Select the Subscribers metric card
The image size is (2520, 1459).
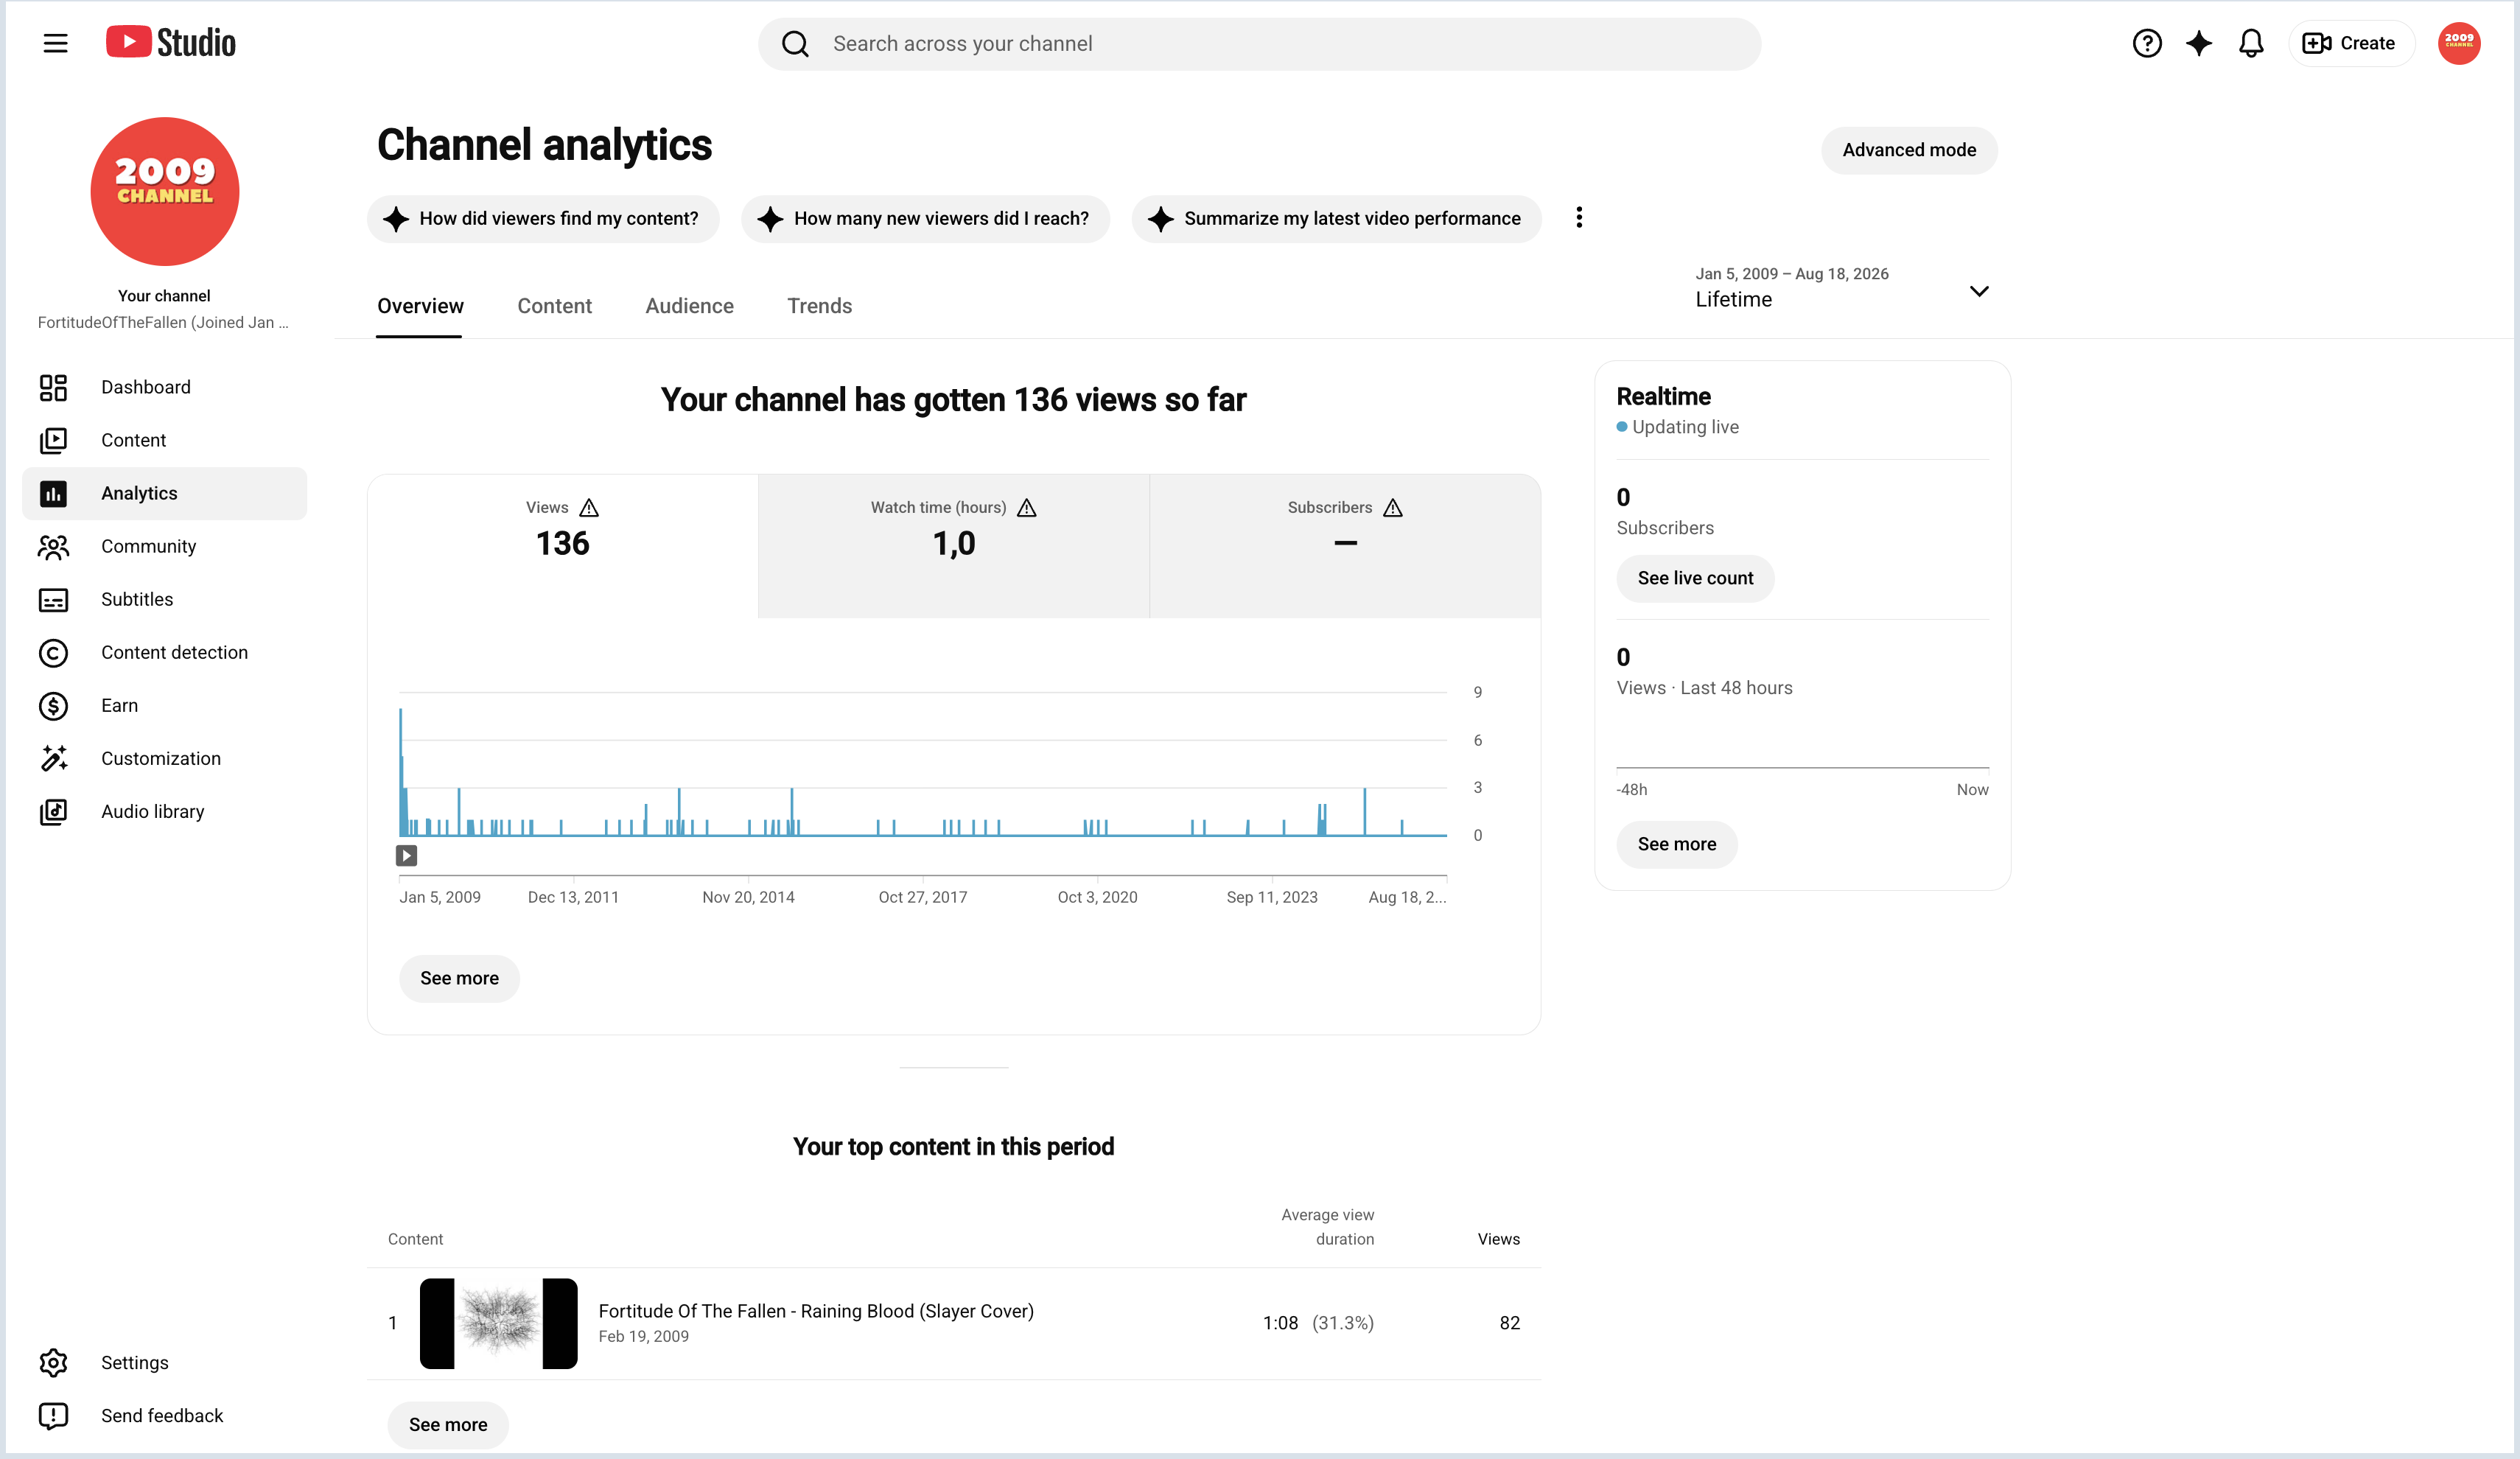pyautogui.click(x=1345, y=546)
